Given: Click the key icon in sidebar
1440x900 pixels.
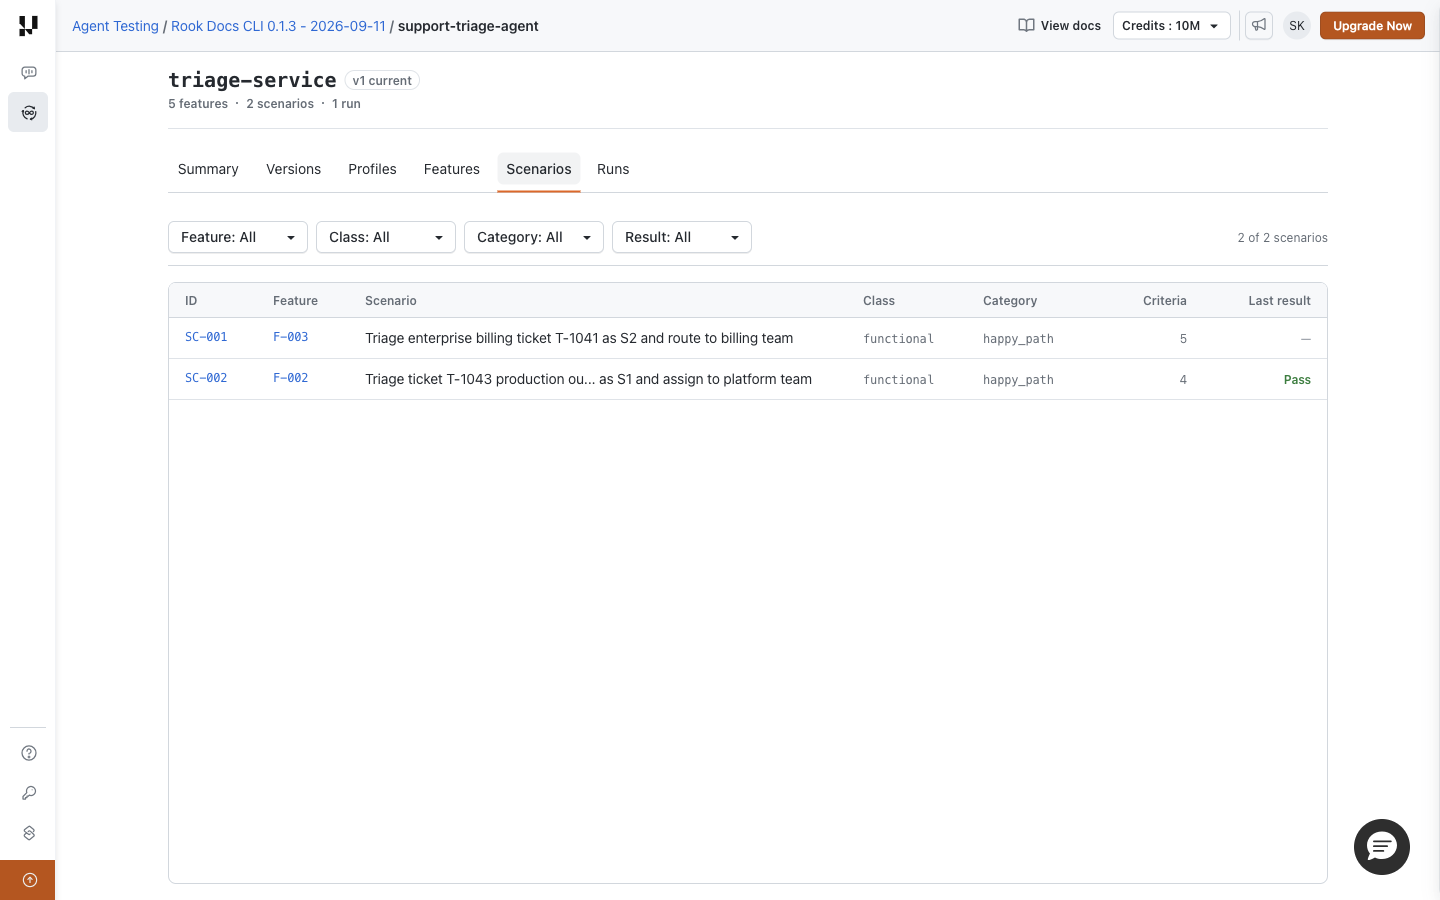Looking at the screenshot, I should tap(29, 793).
